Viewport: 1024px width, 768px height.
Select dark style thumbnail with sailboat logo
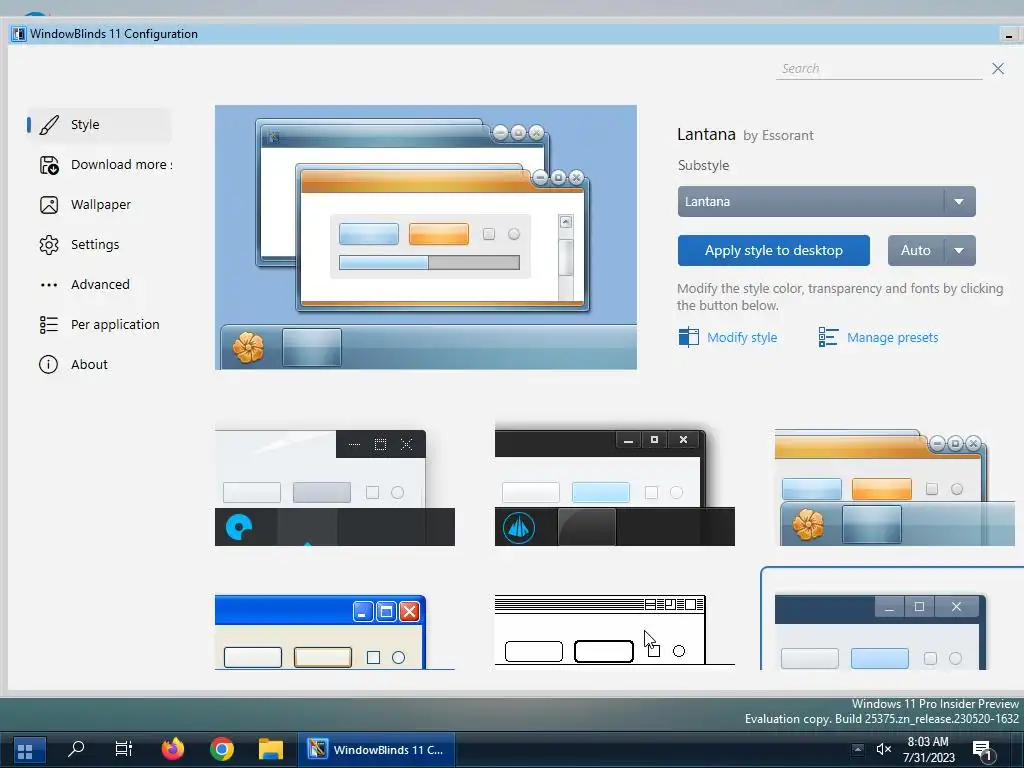(615, 485)
